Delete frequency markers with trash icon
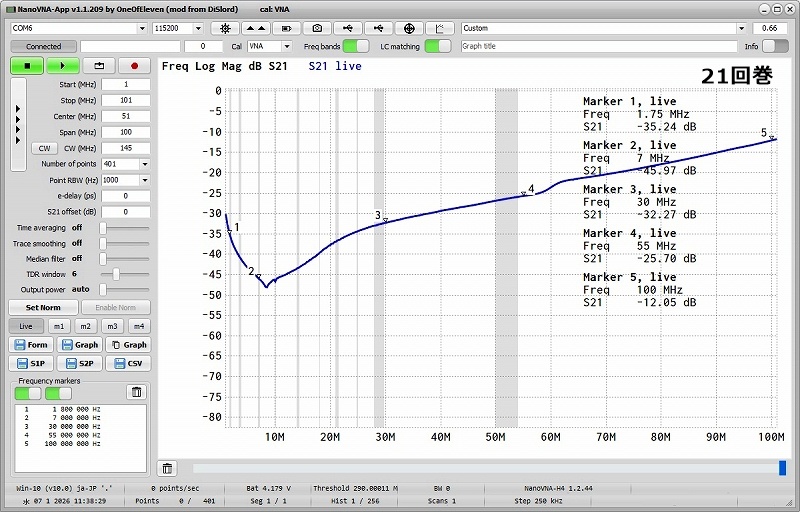Viewport: 800px width, 512px height. [137, 392]
